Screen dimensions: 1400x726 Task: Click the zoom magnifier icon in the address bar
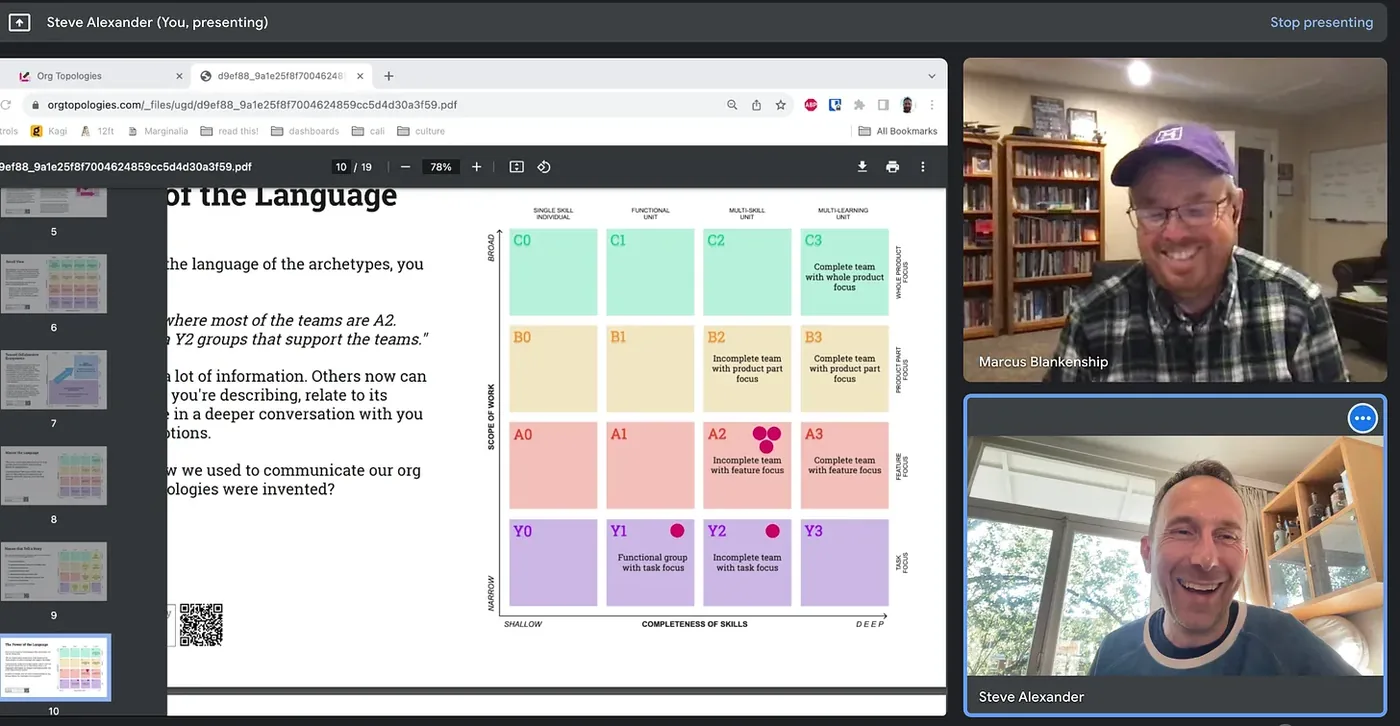pos(732,104)
